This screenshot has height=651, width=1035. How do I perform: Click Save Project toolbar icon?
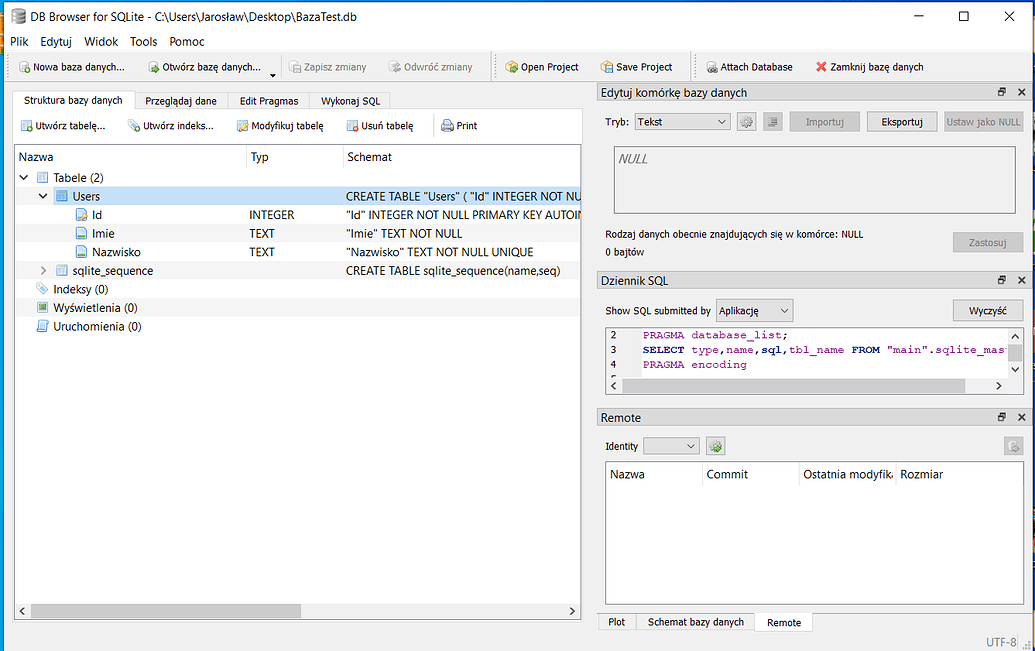pyautogui.click(x=606, y=67)
